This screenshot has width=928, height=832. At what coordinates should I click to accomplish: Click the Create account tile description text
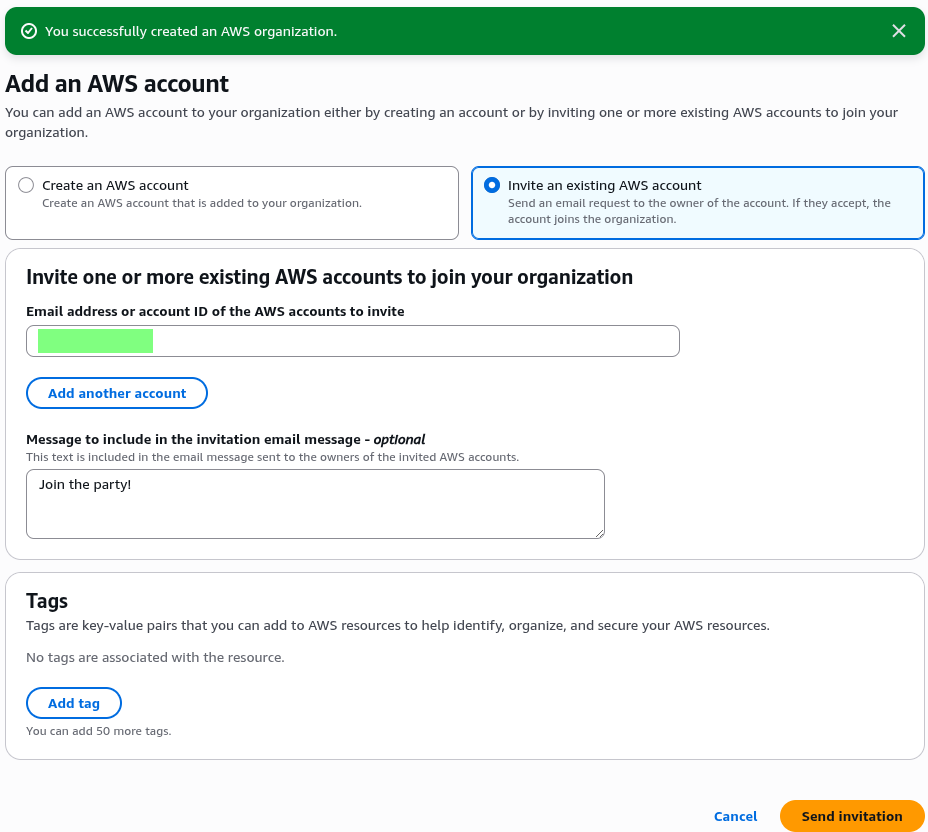click(x=201, y=203)
